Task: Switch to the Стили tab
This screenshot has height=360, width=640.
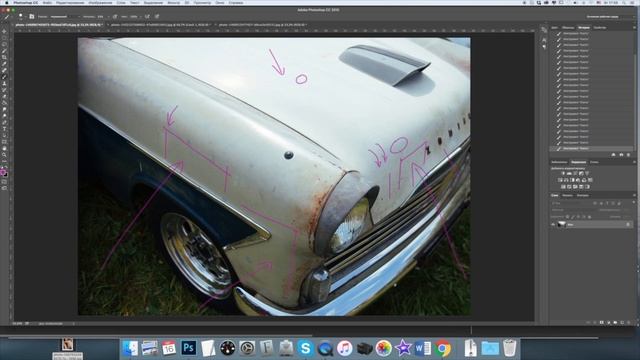Action: 594,162
